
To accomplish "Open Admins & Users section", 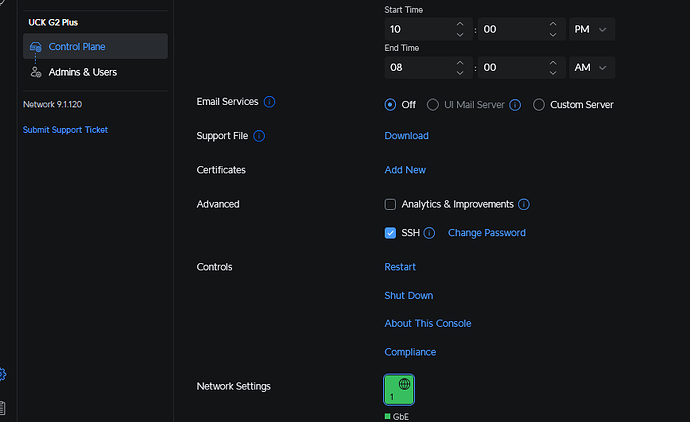I will coord(83,72).
